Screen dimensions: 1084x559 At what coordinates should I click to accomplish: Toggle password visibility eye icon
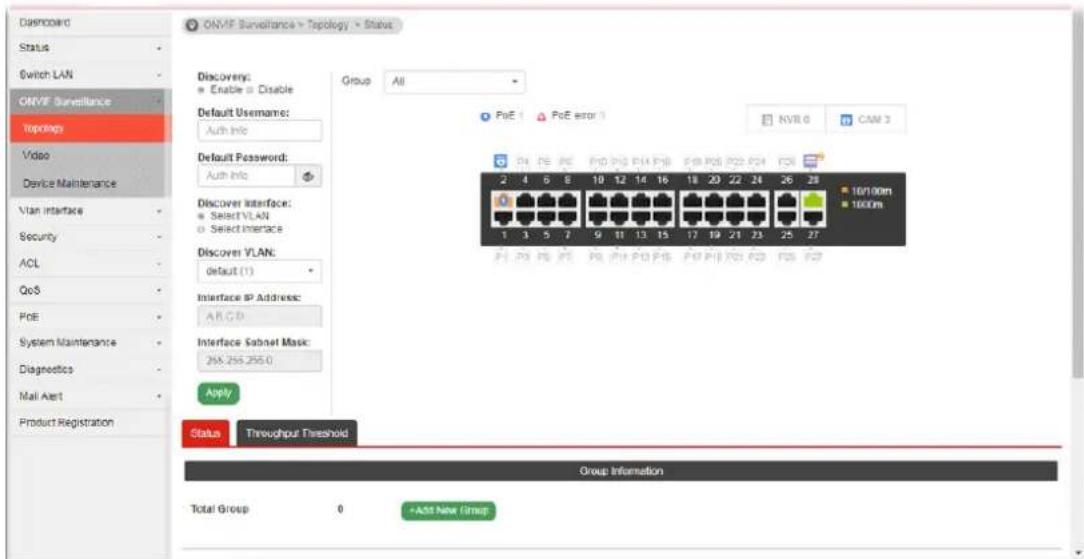(310, 176)
